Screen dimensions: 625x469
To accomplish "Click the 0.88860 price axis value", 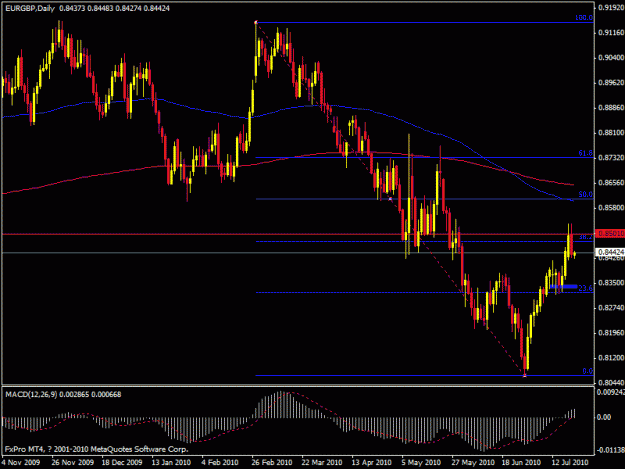I will point(611,108).
